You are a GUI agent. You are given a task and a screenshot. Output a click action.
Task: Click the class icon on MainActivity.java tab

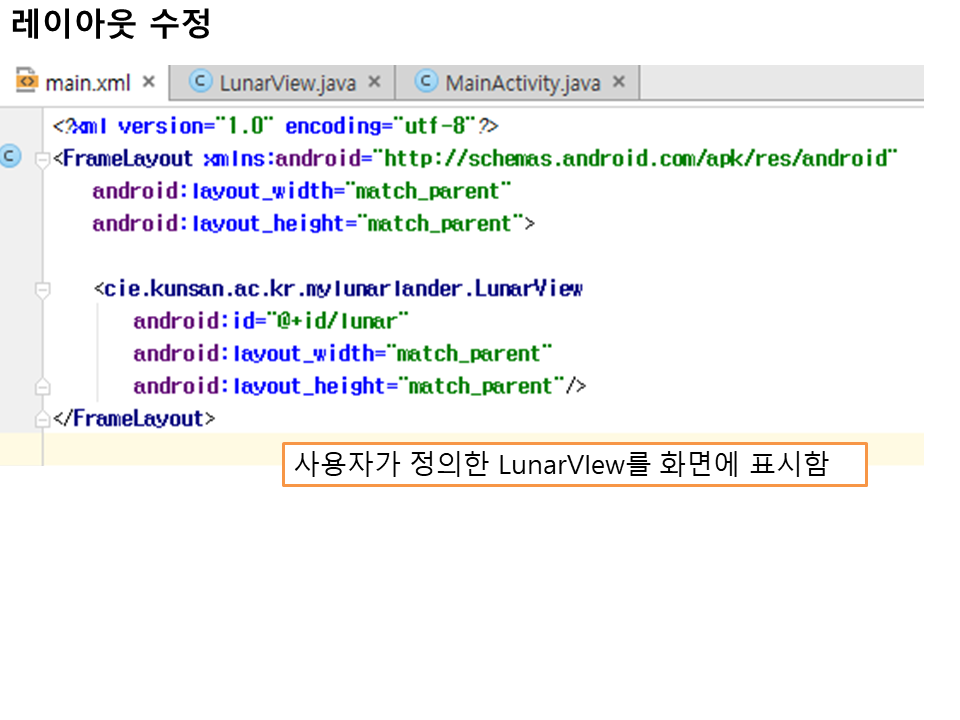click(x=427, y=82)
